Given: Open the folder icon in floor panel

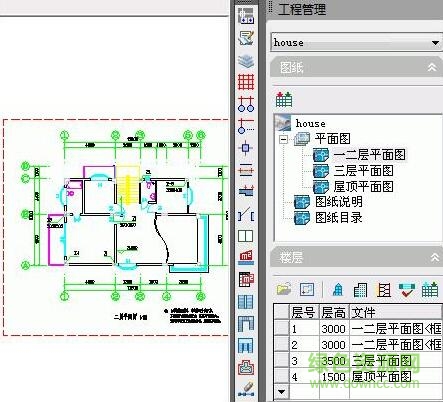Looking at the screenshot, I should tap(284, 289).
